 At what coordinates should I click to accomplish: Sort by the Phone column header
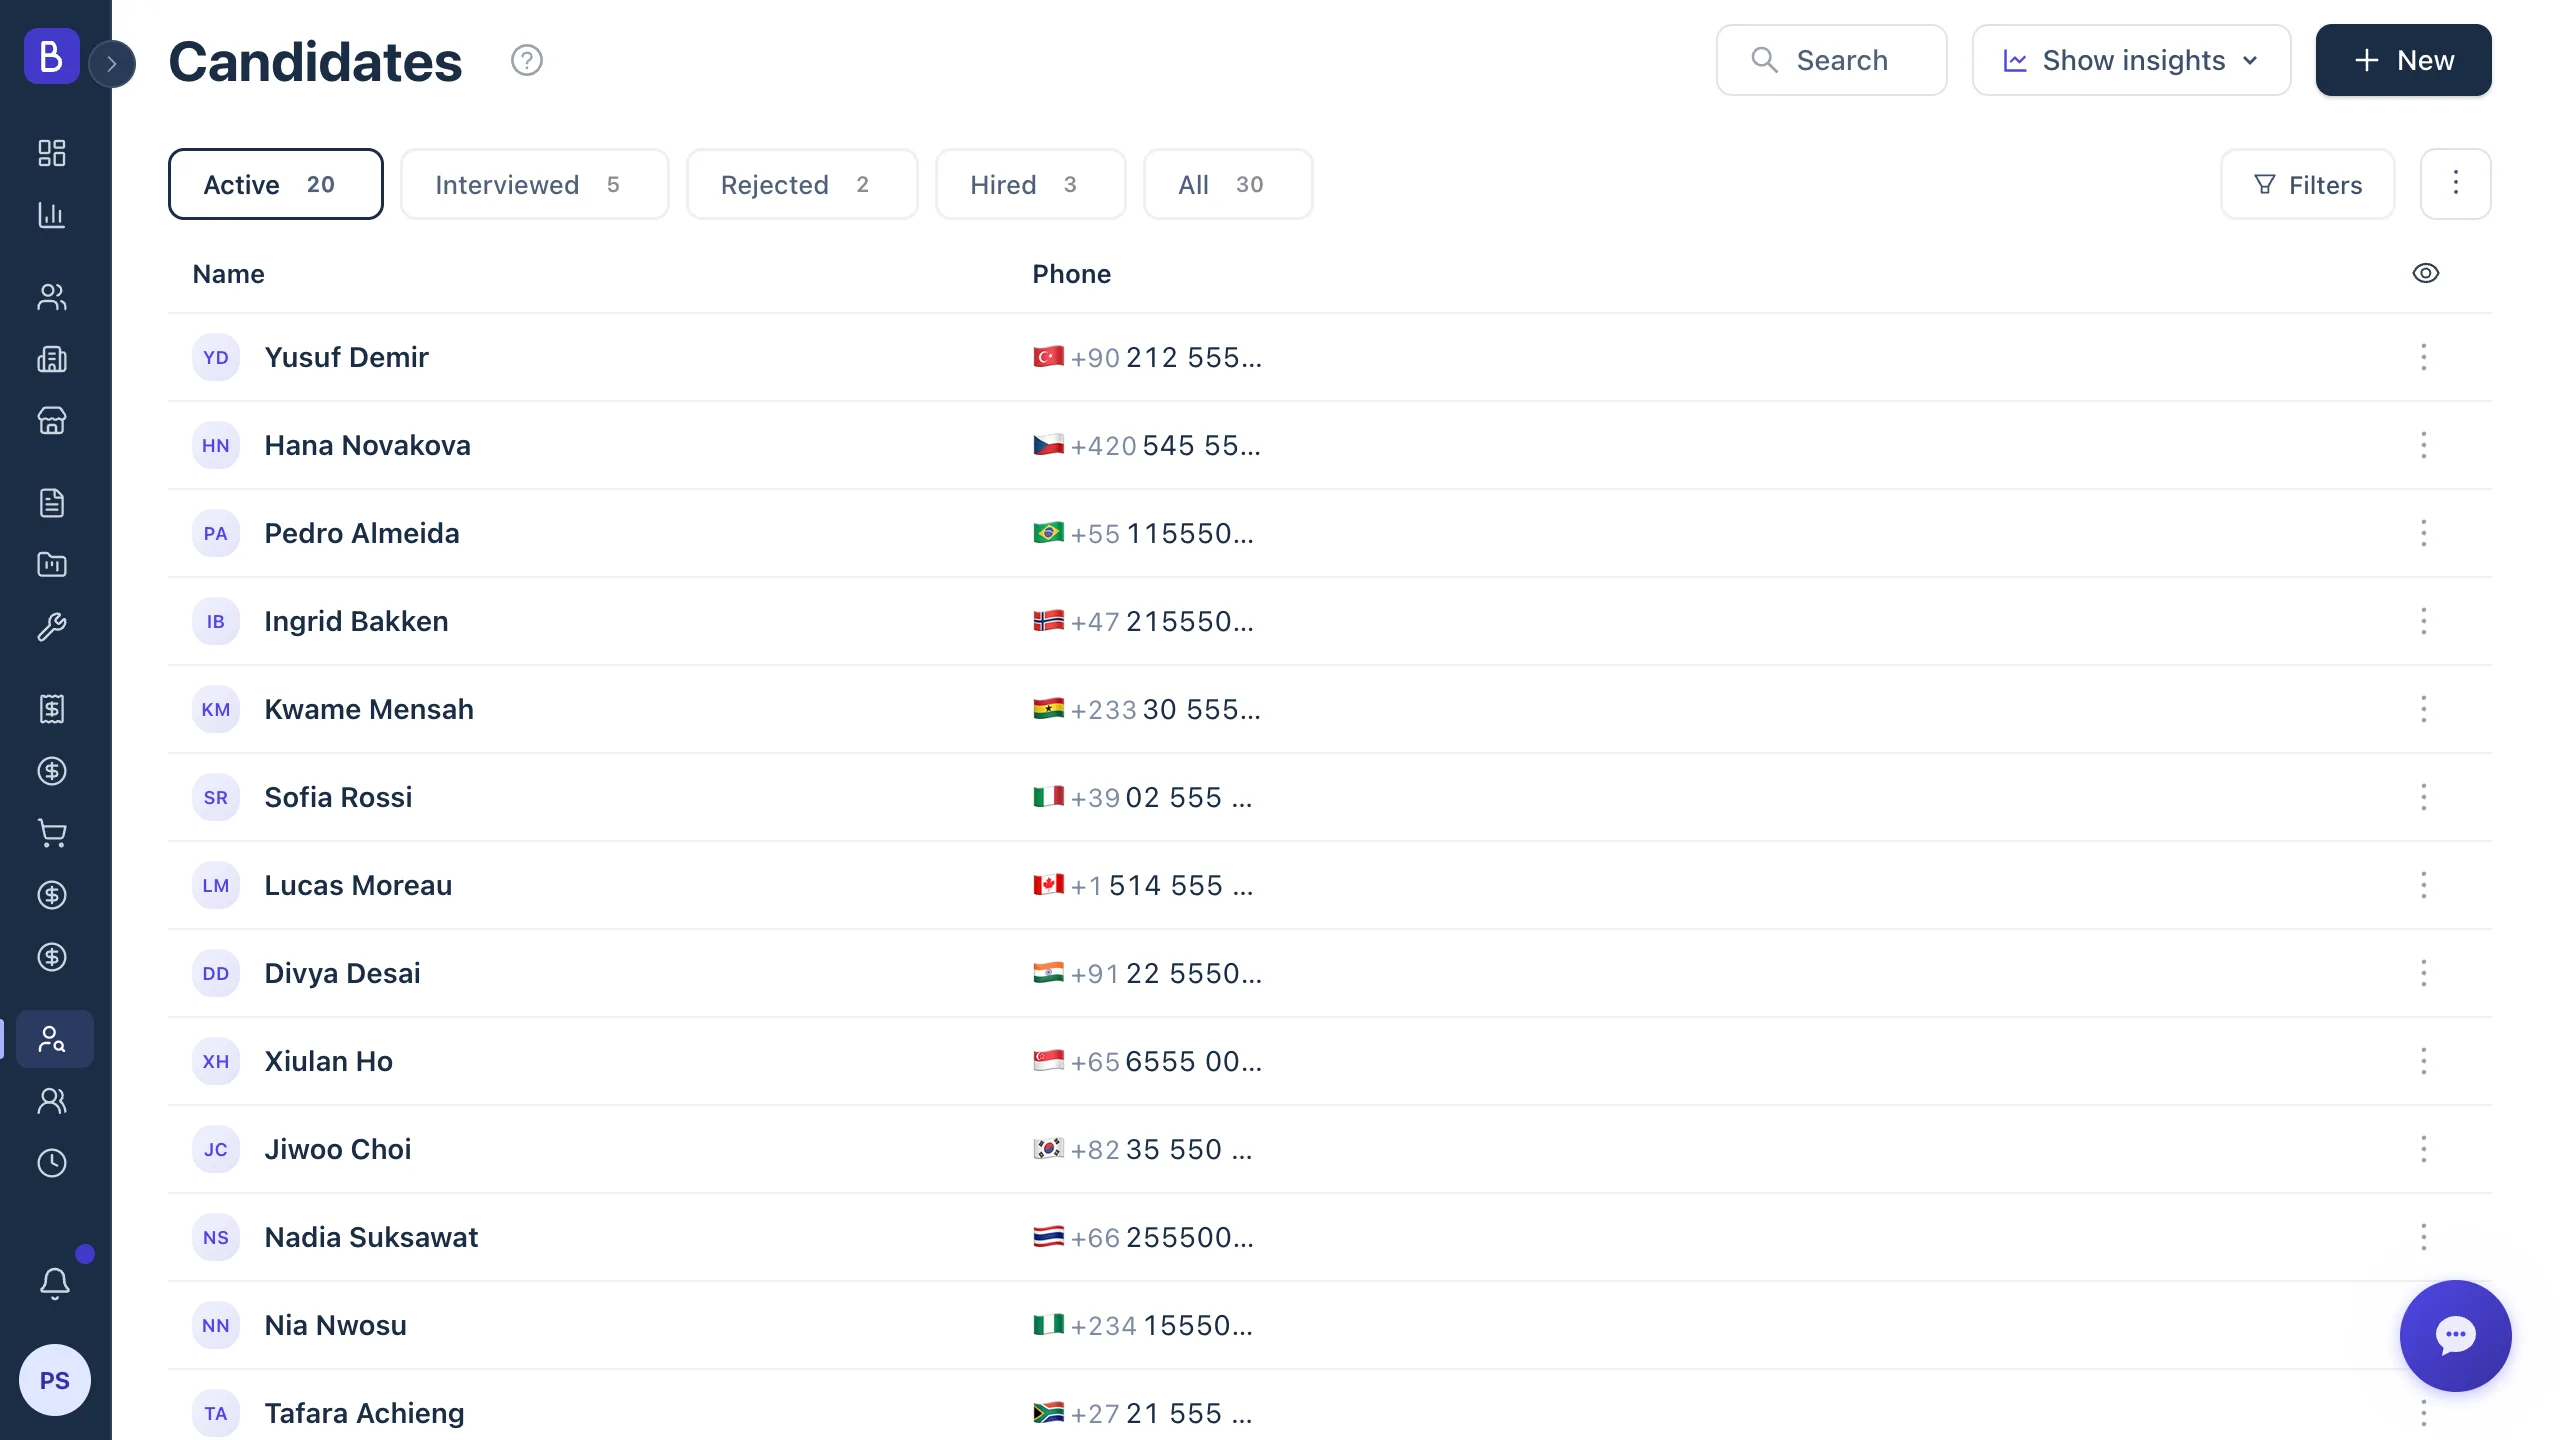(1071, 274)
